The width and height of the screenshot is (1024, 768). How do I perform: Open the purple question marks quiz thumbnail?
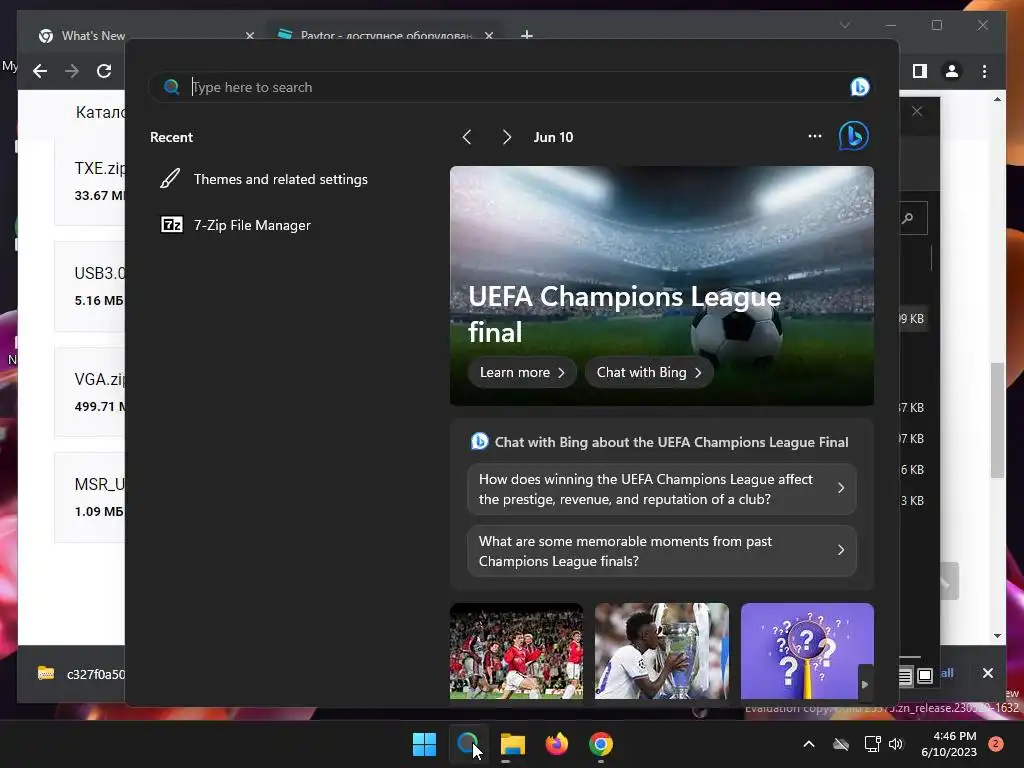807,651
